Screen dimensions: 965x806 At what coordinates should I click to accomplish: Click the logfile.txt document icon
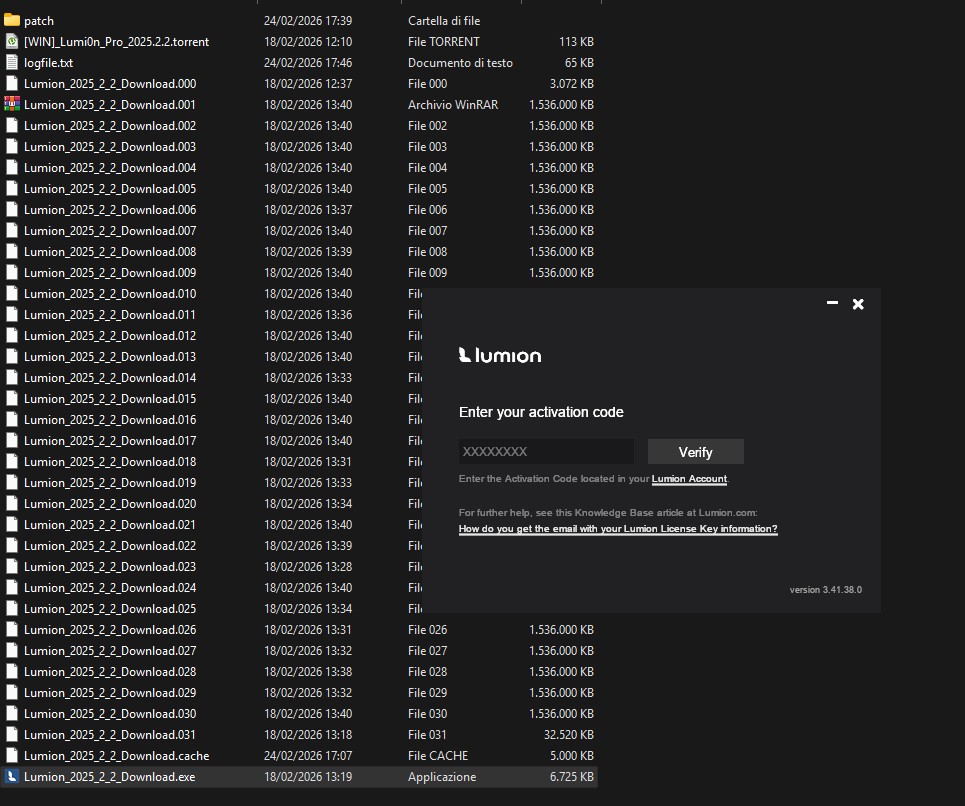tap(12, 62)
